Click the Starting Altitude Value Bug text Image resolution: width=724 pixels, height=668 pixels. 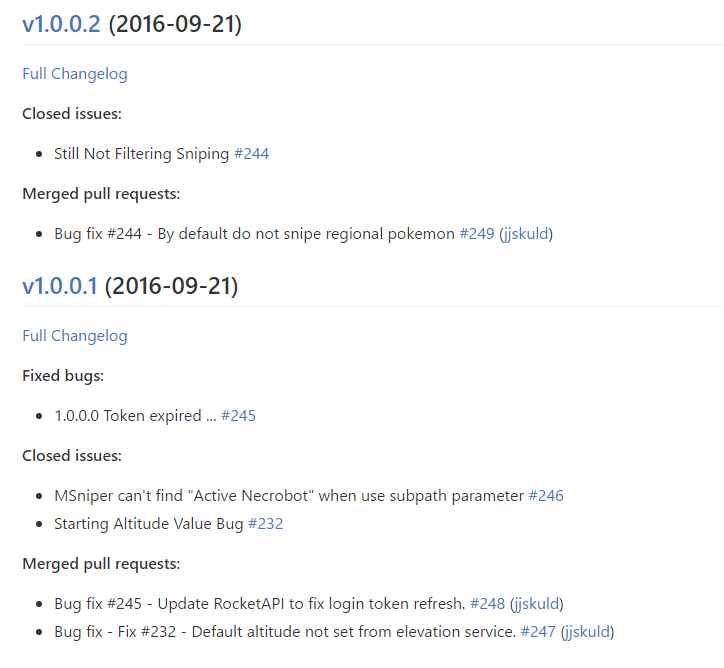click(149, 524)
